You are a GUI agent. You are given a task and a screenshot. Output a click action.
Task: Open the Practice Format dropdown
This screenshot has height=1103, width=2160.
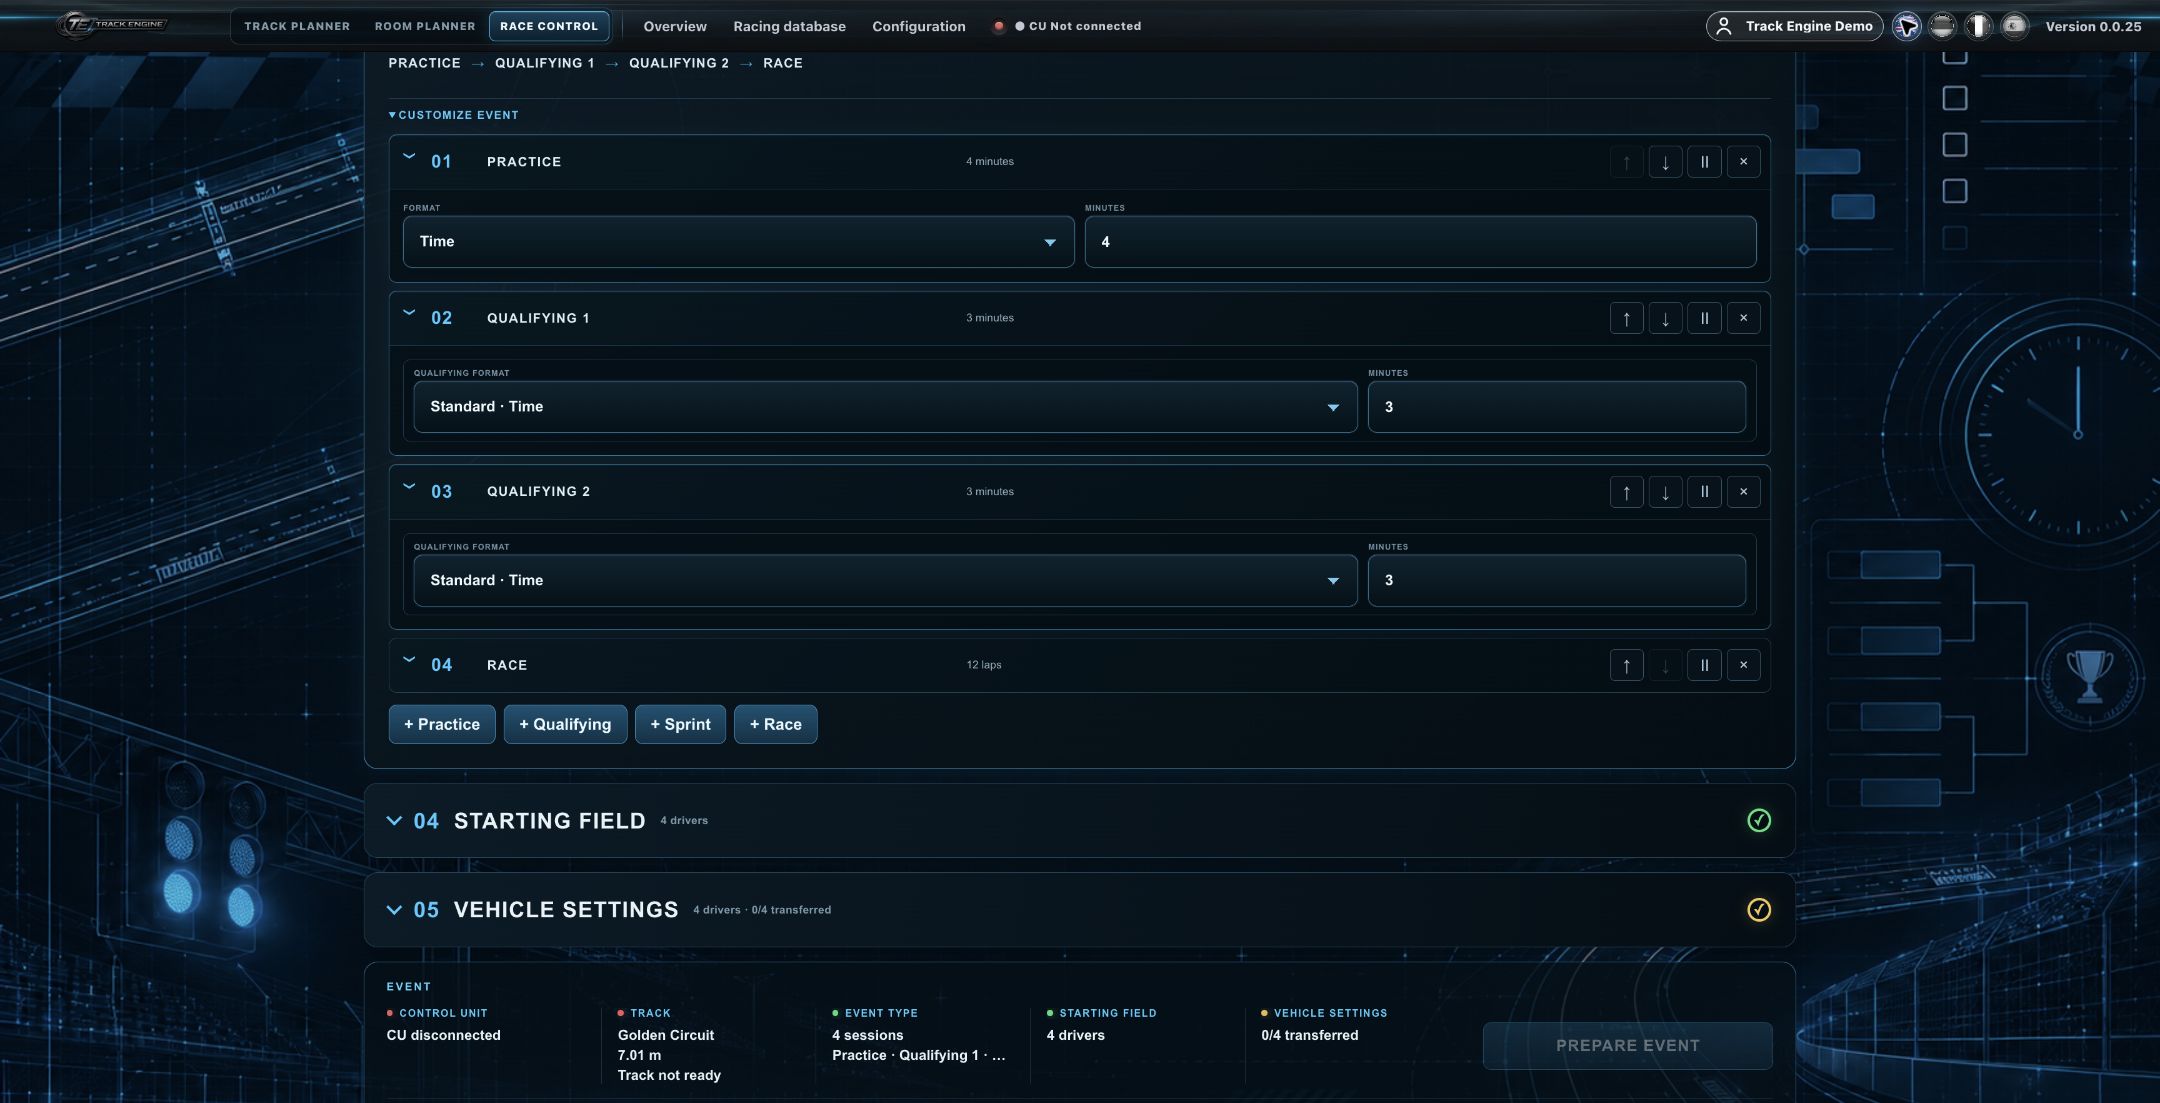[738, 242]
